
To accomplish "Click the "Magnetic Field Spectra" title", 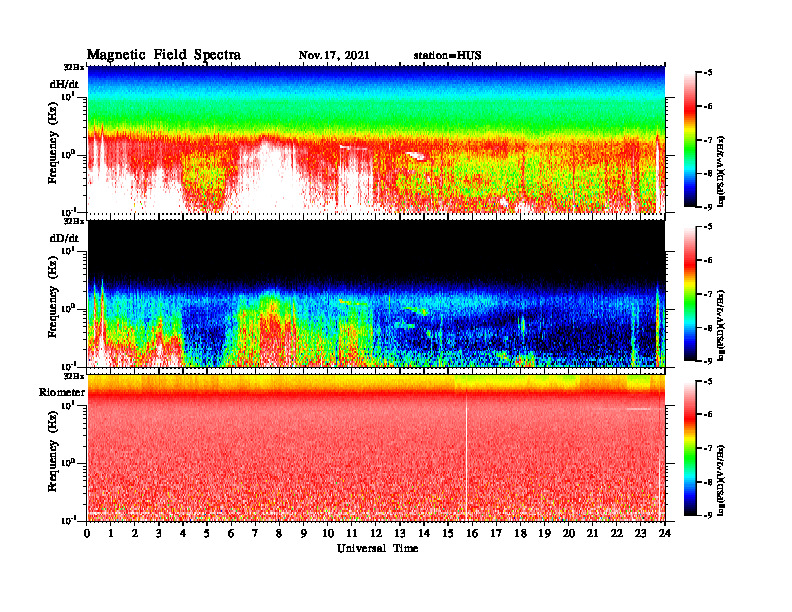I will click(x=164, y=55).
